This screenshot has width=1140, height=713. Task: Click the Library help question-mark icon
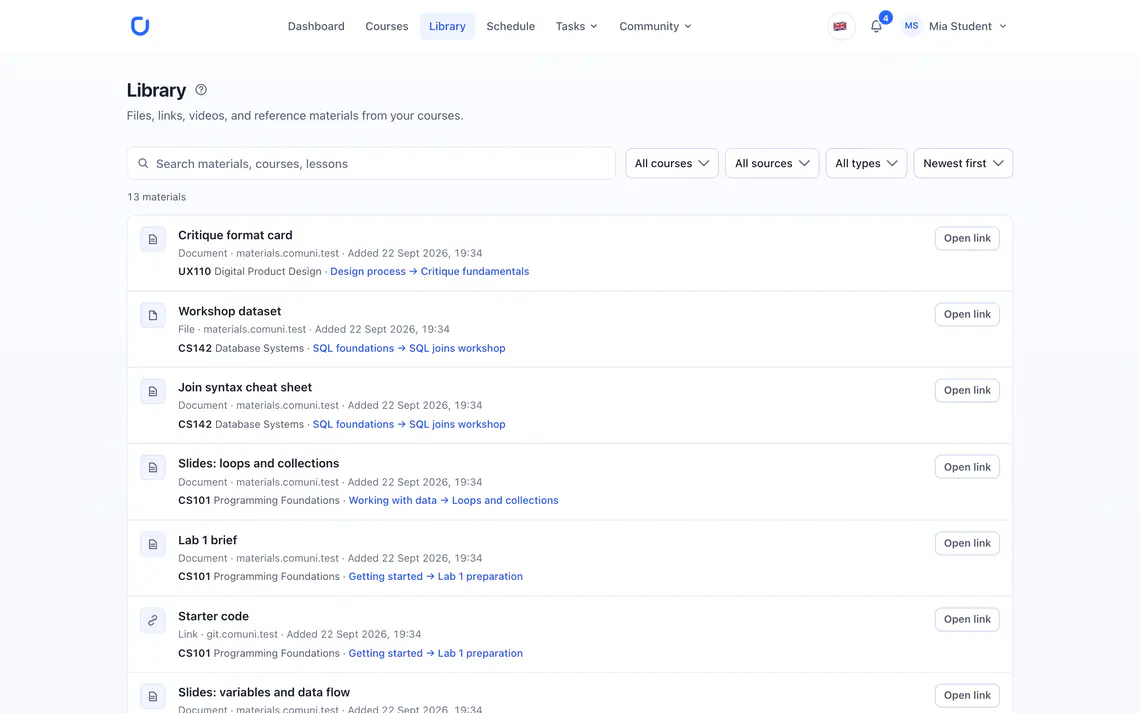(x=201, y=89)
